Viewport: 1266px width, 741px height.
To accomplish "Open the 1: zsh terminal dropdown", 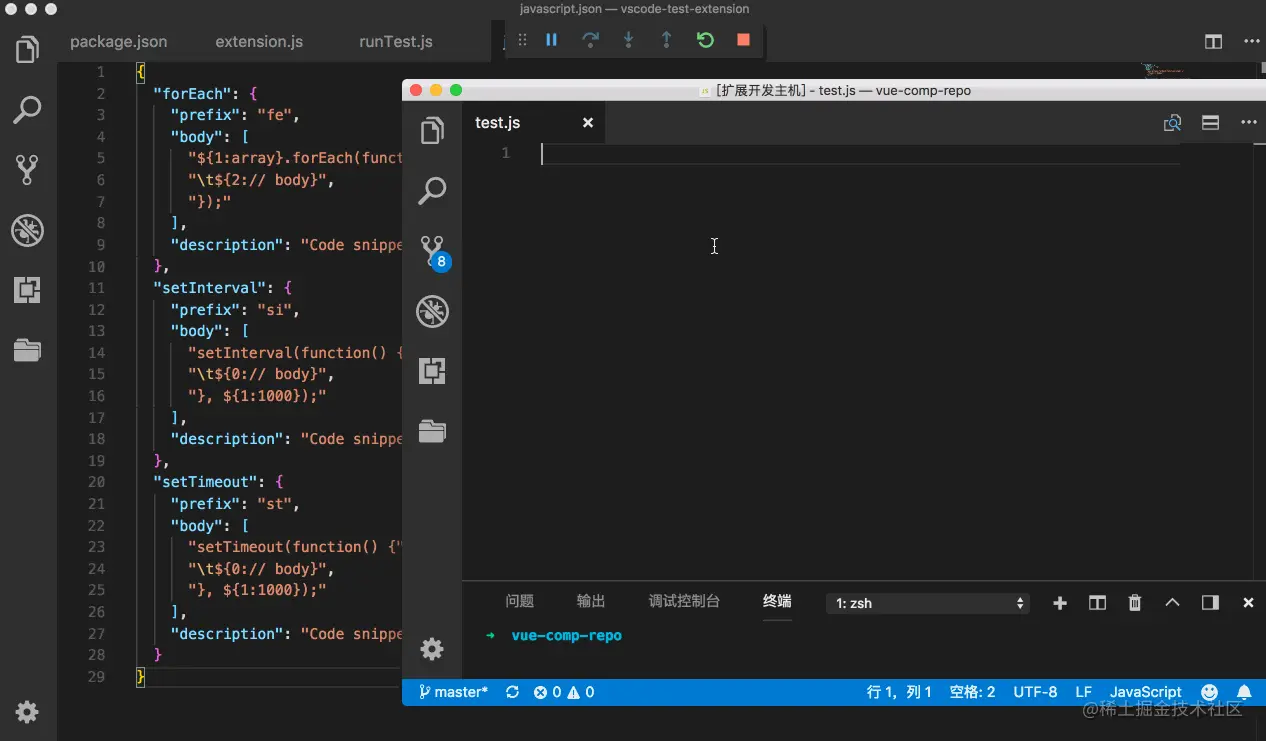I will (928, 603).
